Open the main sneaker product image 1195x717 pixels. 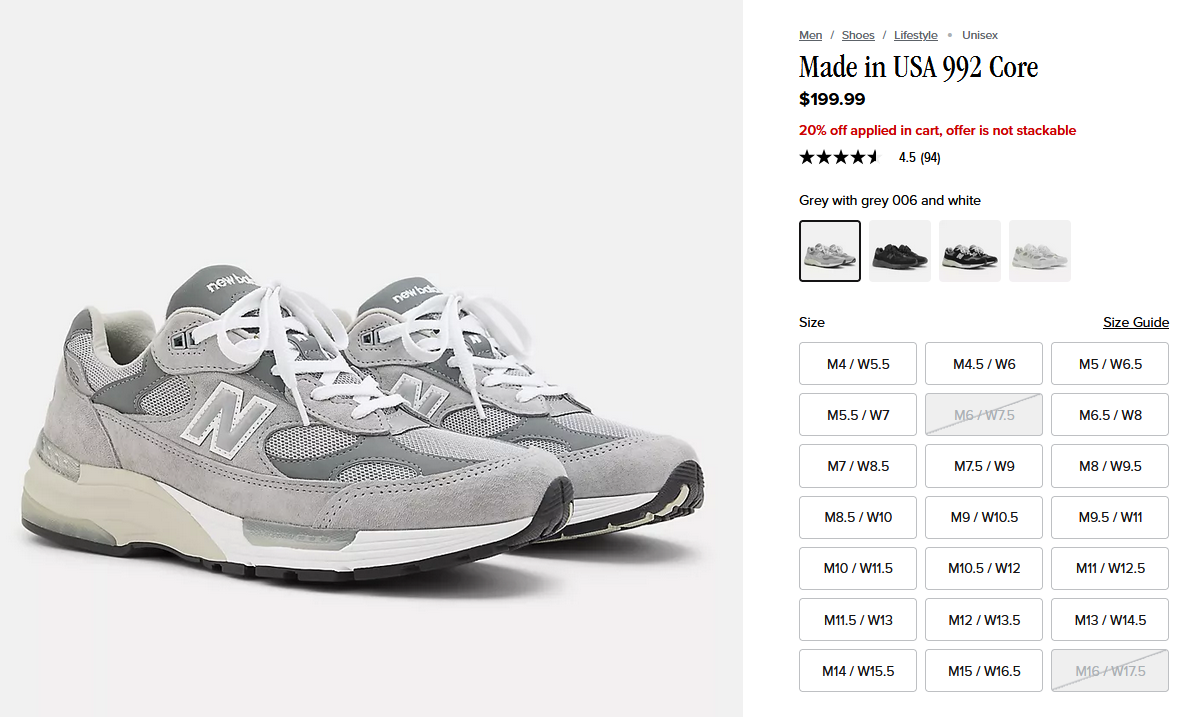(x=371, y=358)
